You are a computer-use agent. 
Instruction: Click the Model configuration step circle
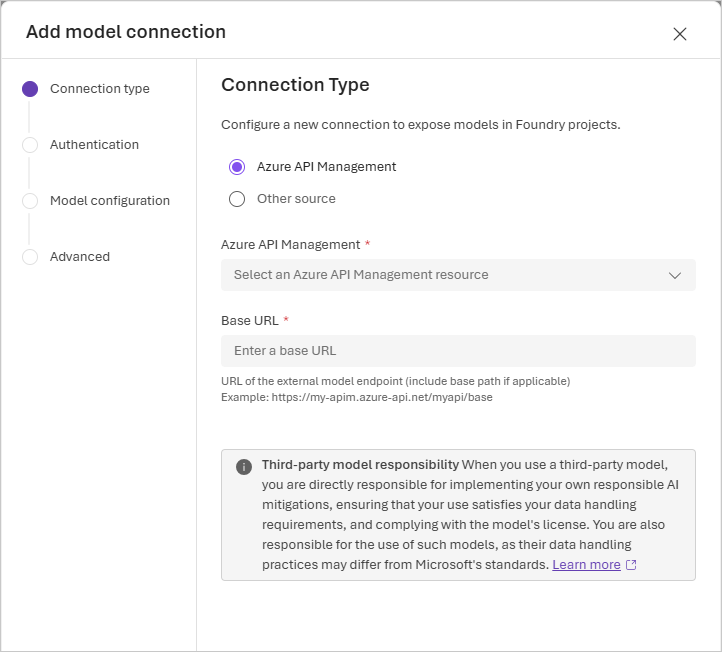(x=30, y=201)
